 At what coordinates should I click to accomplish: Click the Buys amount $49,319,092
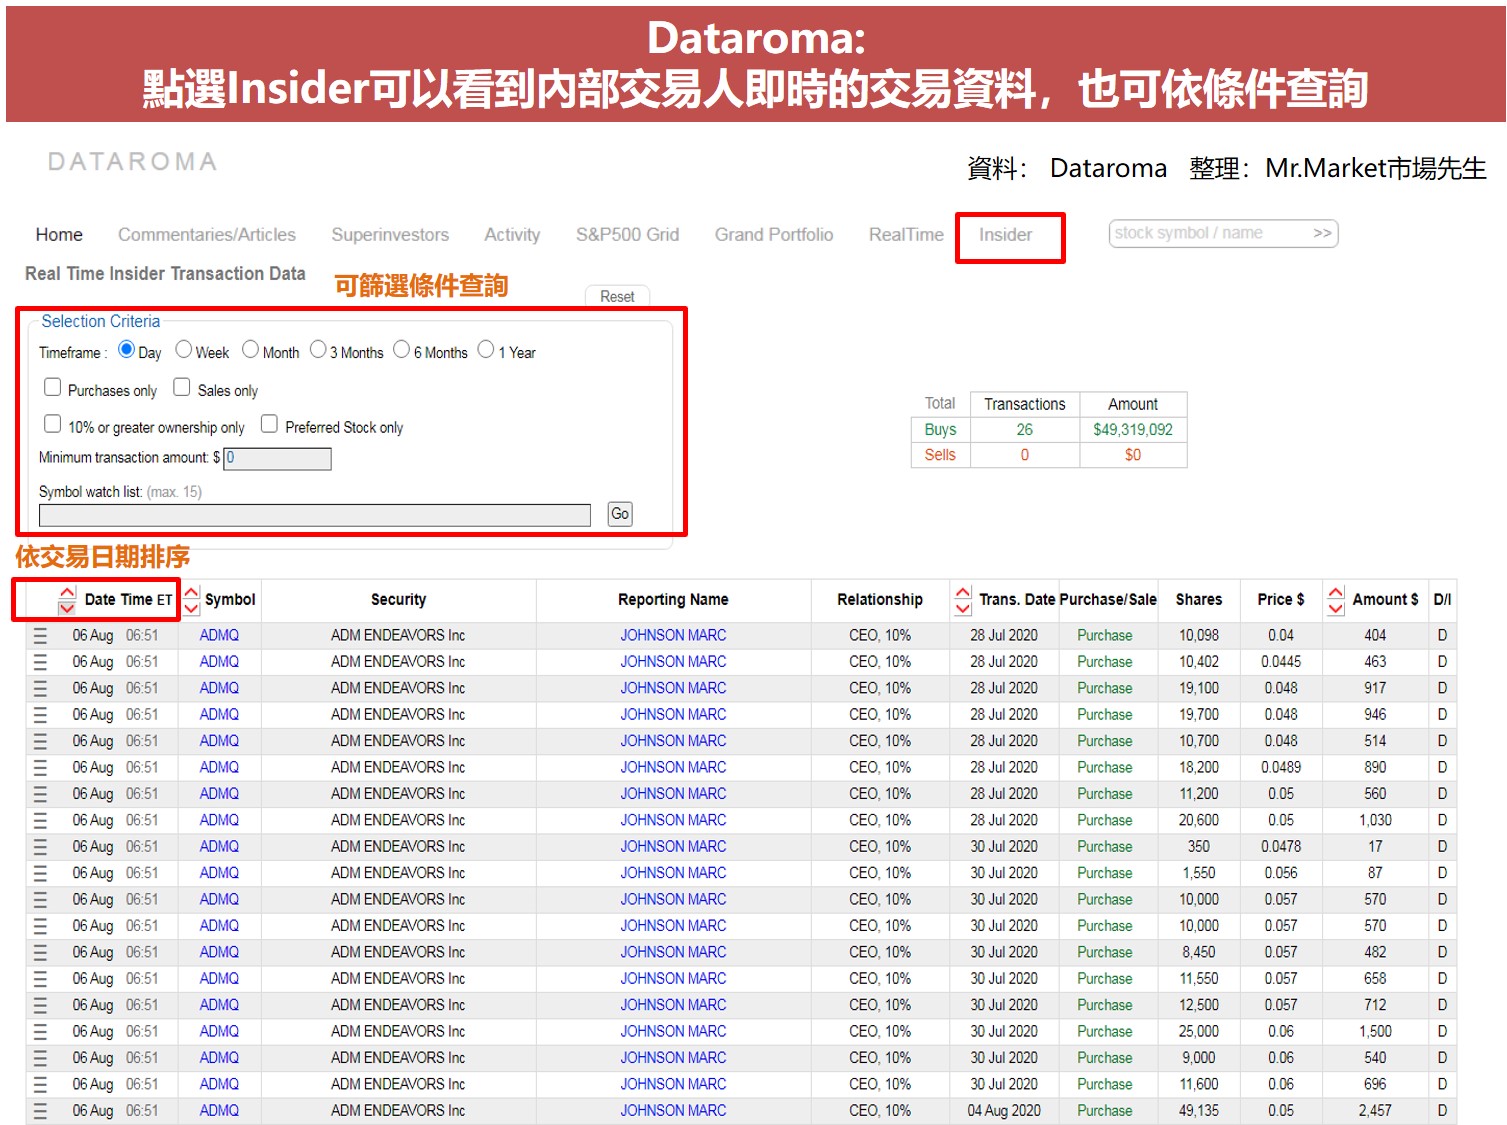pos(1133,430)
